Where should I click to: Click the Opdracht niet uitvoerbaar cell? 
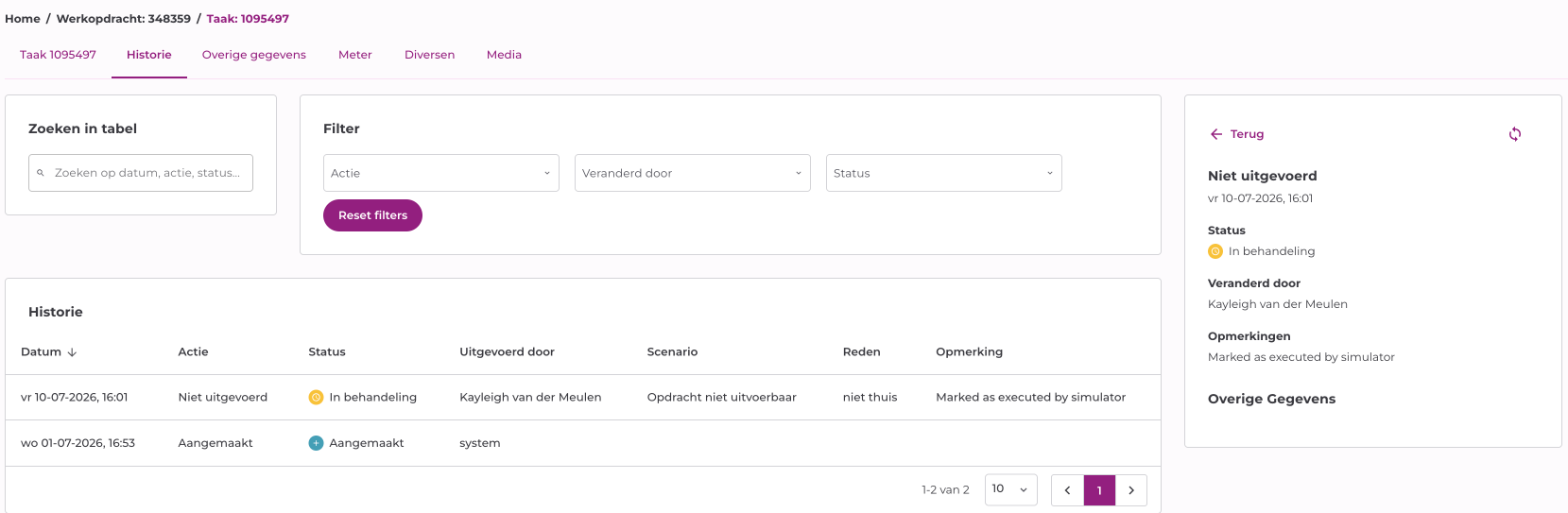coord(722,397)
